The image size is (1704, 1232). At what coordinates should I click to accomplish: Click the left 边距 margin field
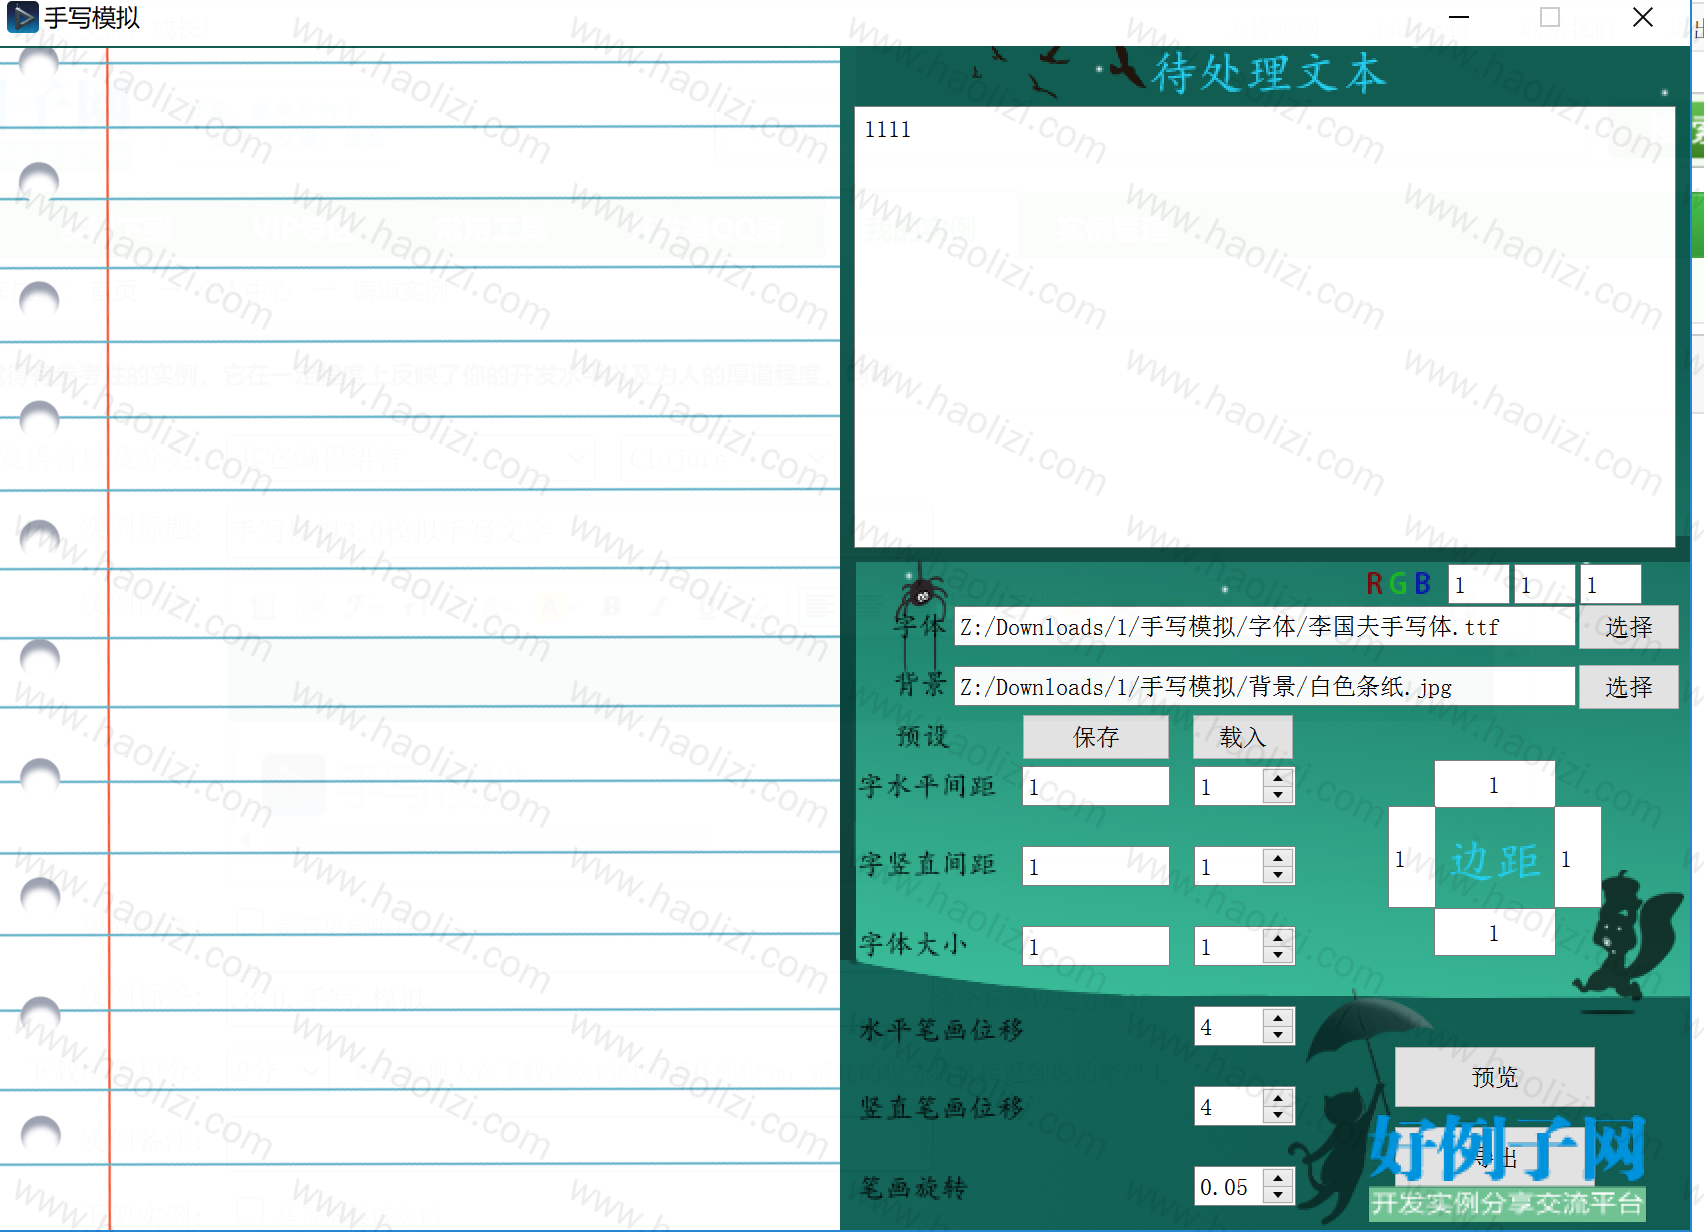[x=1412, y=858]
